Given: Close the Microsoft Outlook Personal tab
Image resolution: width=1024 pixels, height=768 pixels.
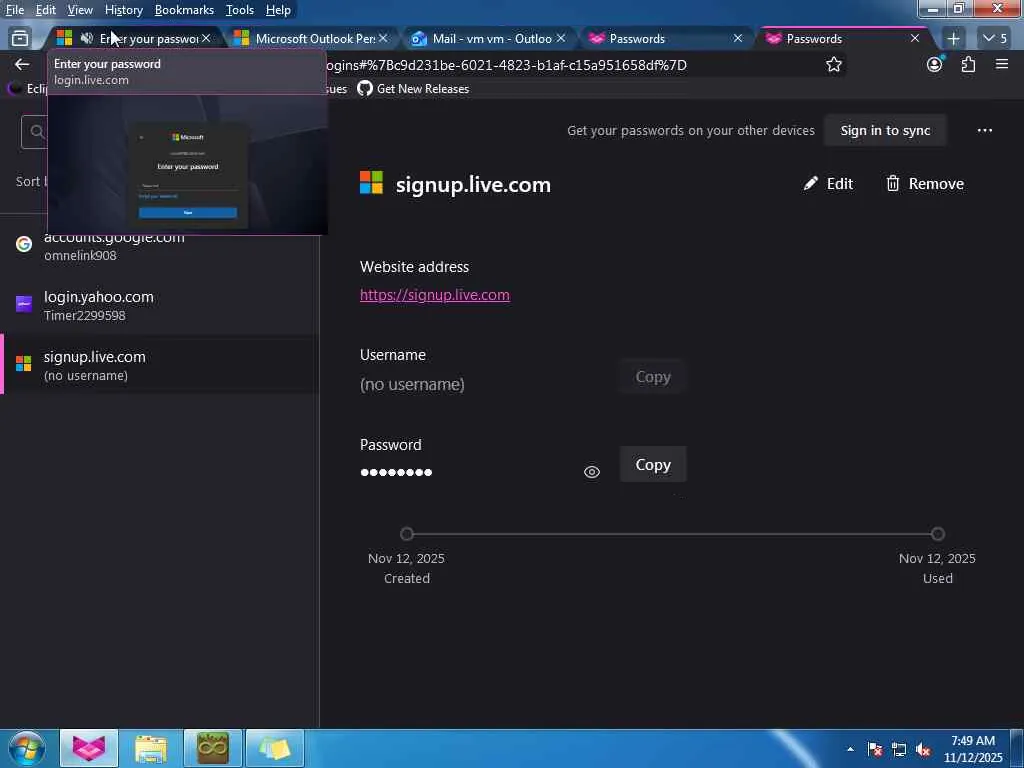Looking at the screenshot, I should click(383, 39).
